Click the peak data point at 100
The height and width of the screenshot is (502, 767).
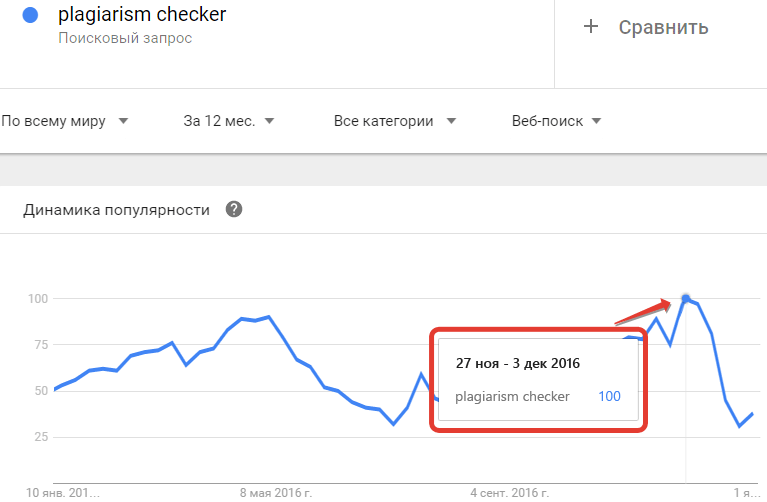tap(686, 298)
